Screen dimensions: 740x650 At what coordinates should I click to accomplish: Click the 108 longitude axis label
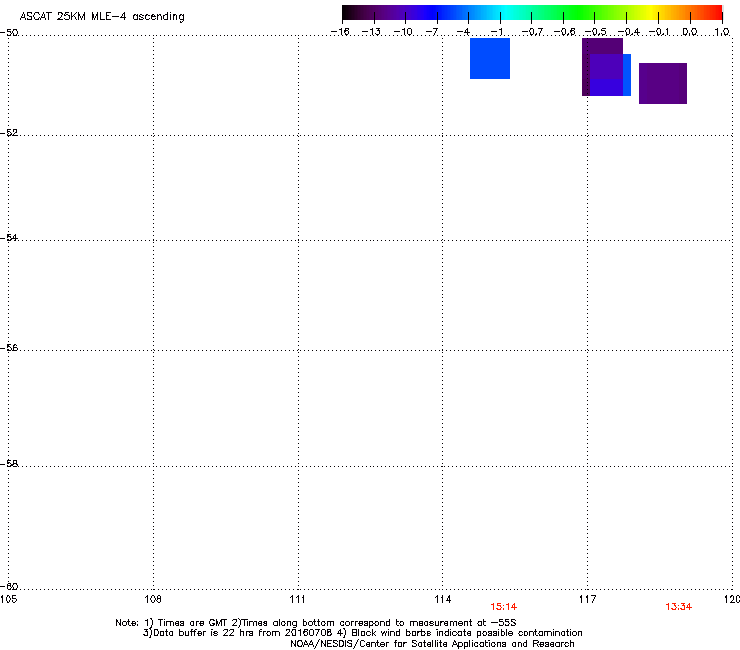pyautogui.click(x=153, y=599)
